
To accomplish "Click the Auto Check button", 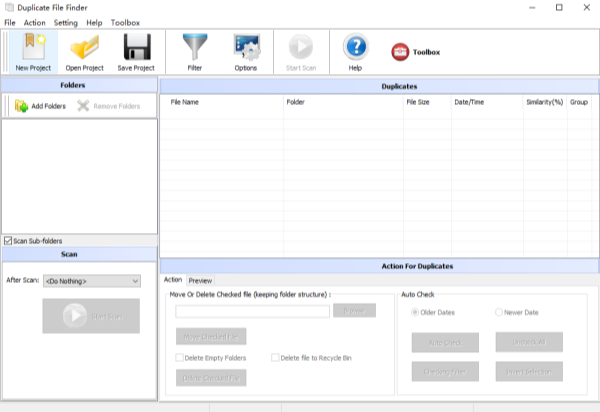I will [445, 342].
